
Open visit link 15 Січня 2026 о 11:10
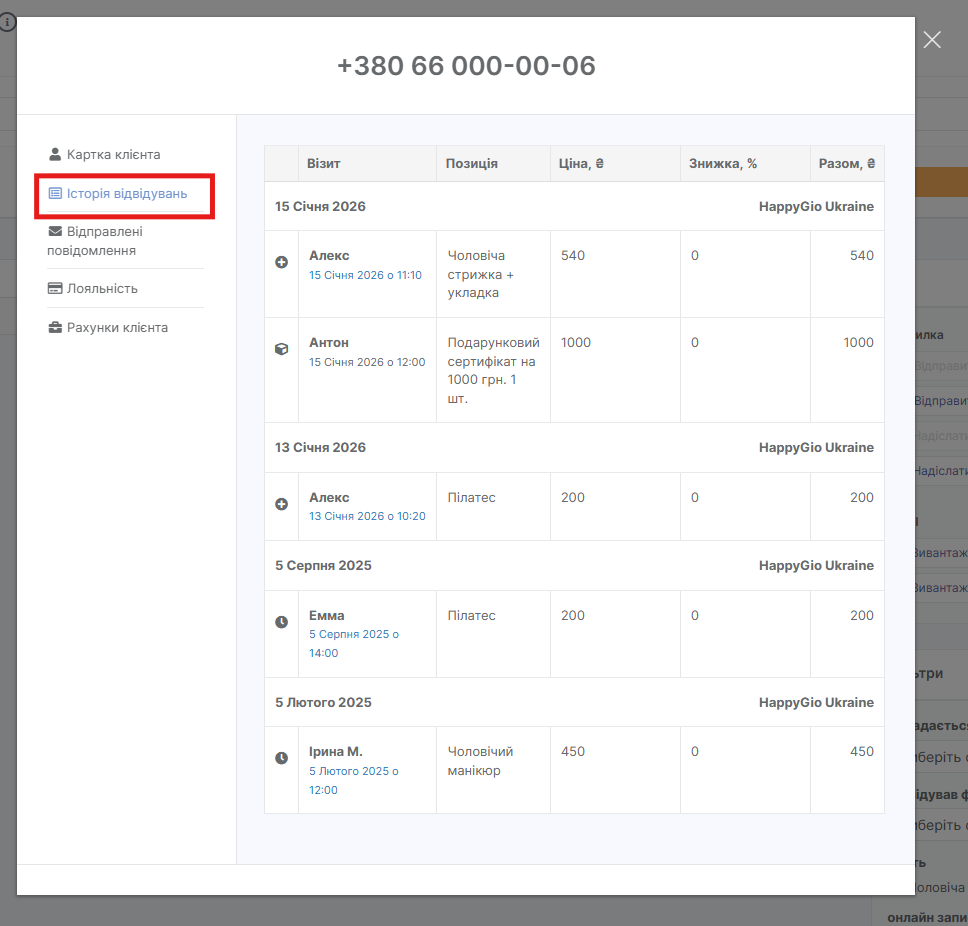pyautogui.click(x=365, y=275)
